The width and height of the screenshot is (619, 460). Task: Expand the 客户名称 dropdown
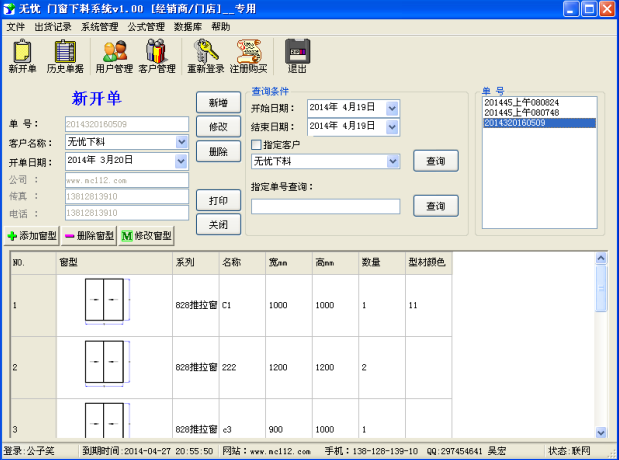pyautogui.click(x=181, y=142)
